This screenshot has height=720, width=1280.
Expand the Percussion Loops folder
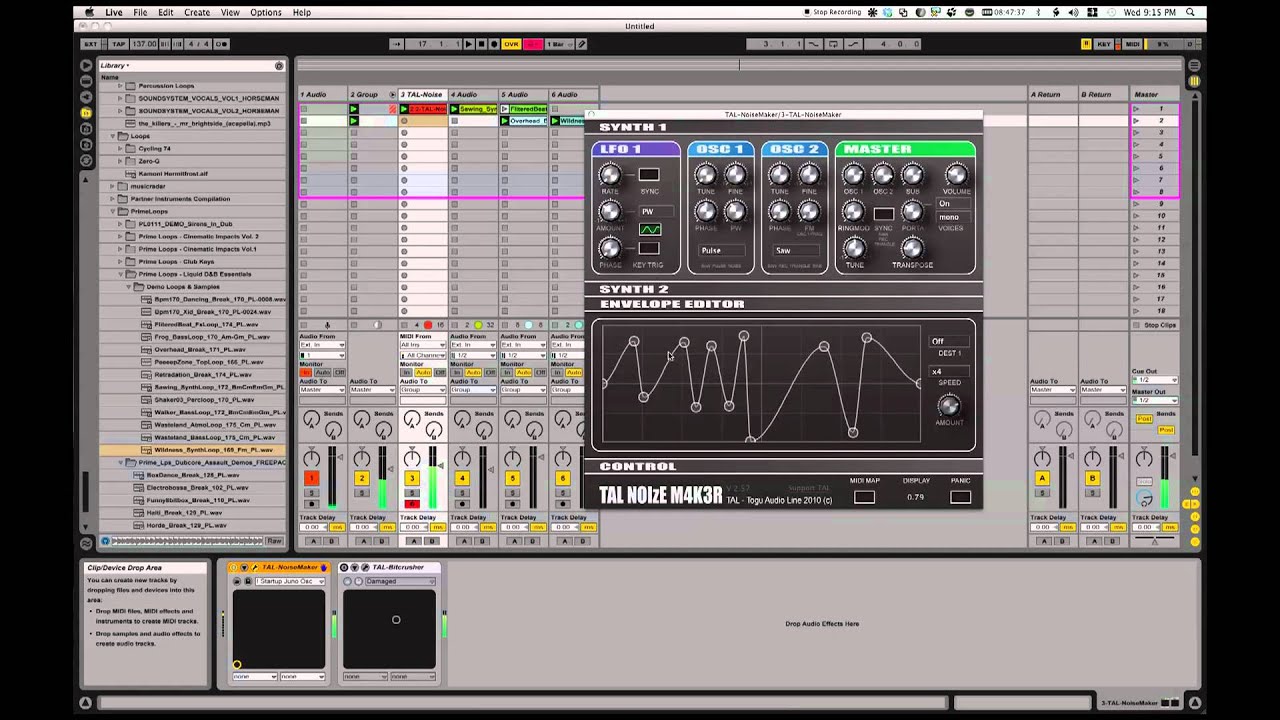coord(120,86)
